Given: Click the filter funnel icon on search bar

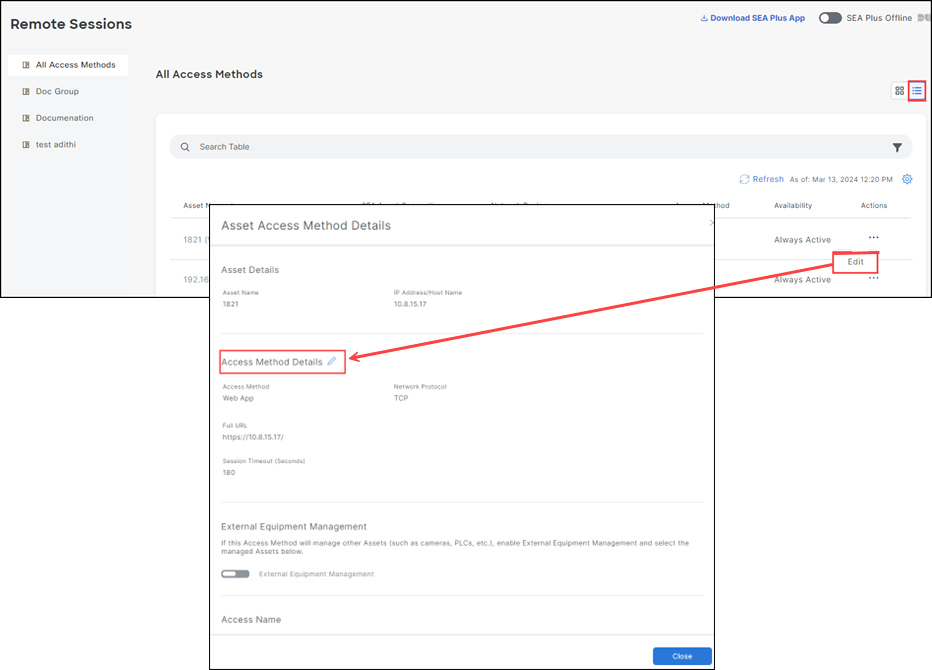Looking at the screenshot, I should [897, 146].
